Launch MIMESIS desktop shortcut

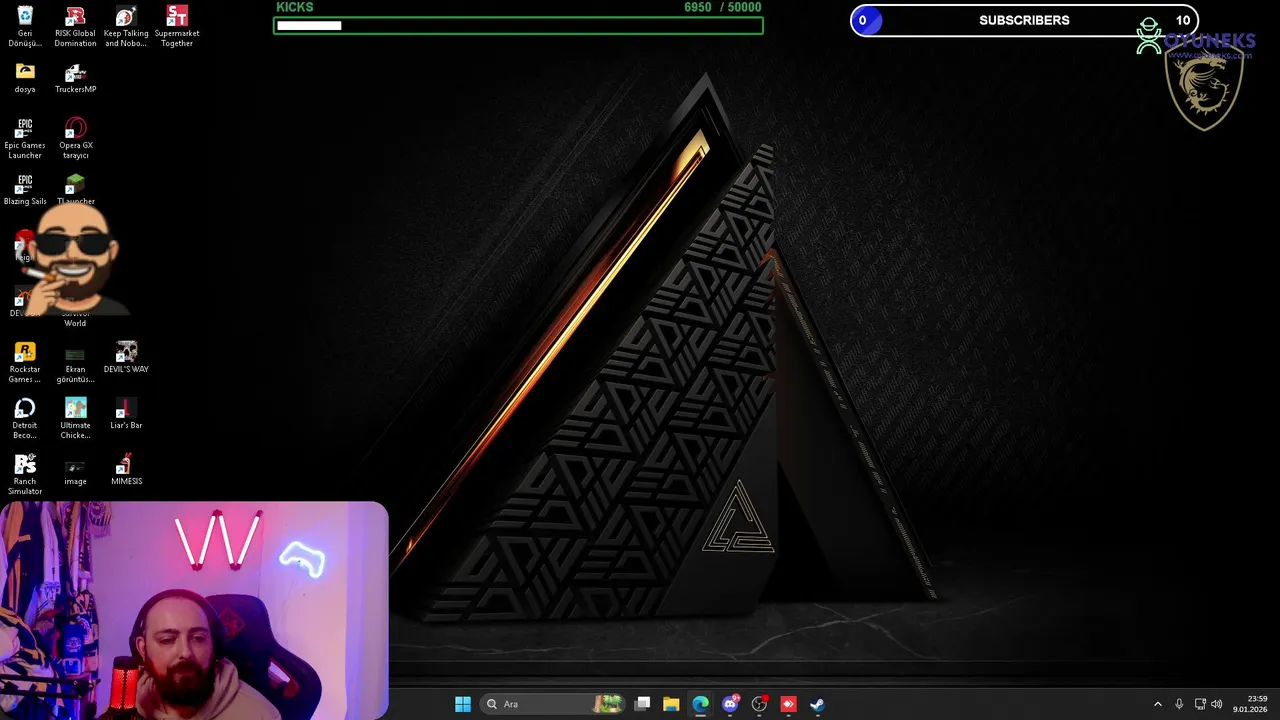coord(126,470)
